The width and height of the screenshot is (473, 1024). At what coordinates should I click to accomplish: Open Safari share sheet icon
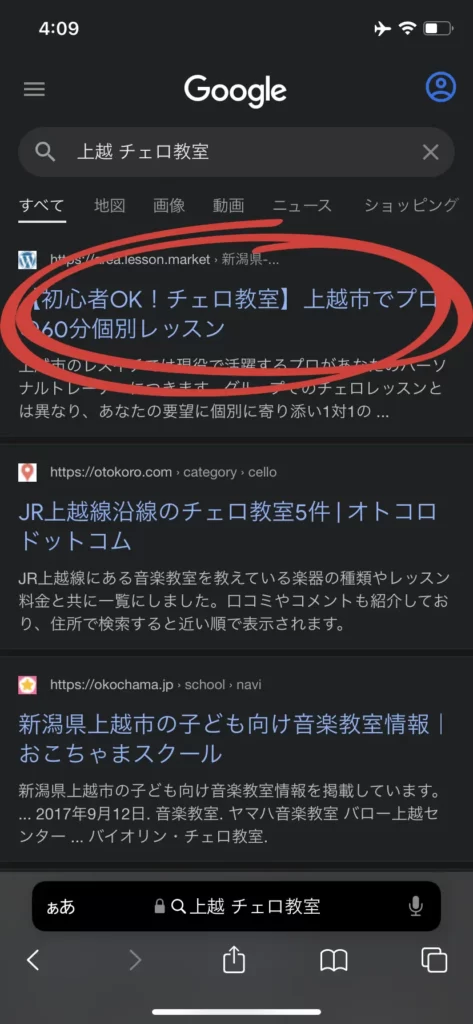click(233, 959)
